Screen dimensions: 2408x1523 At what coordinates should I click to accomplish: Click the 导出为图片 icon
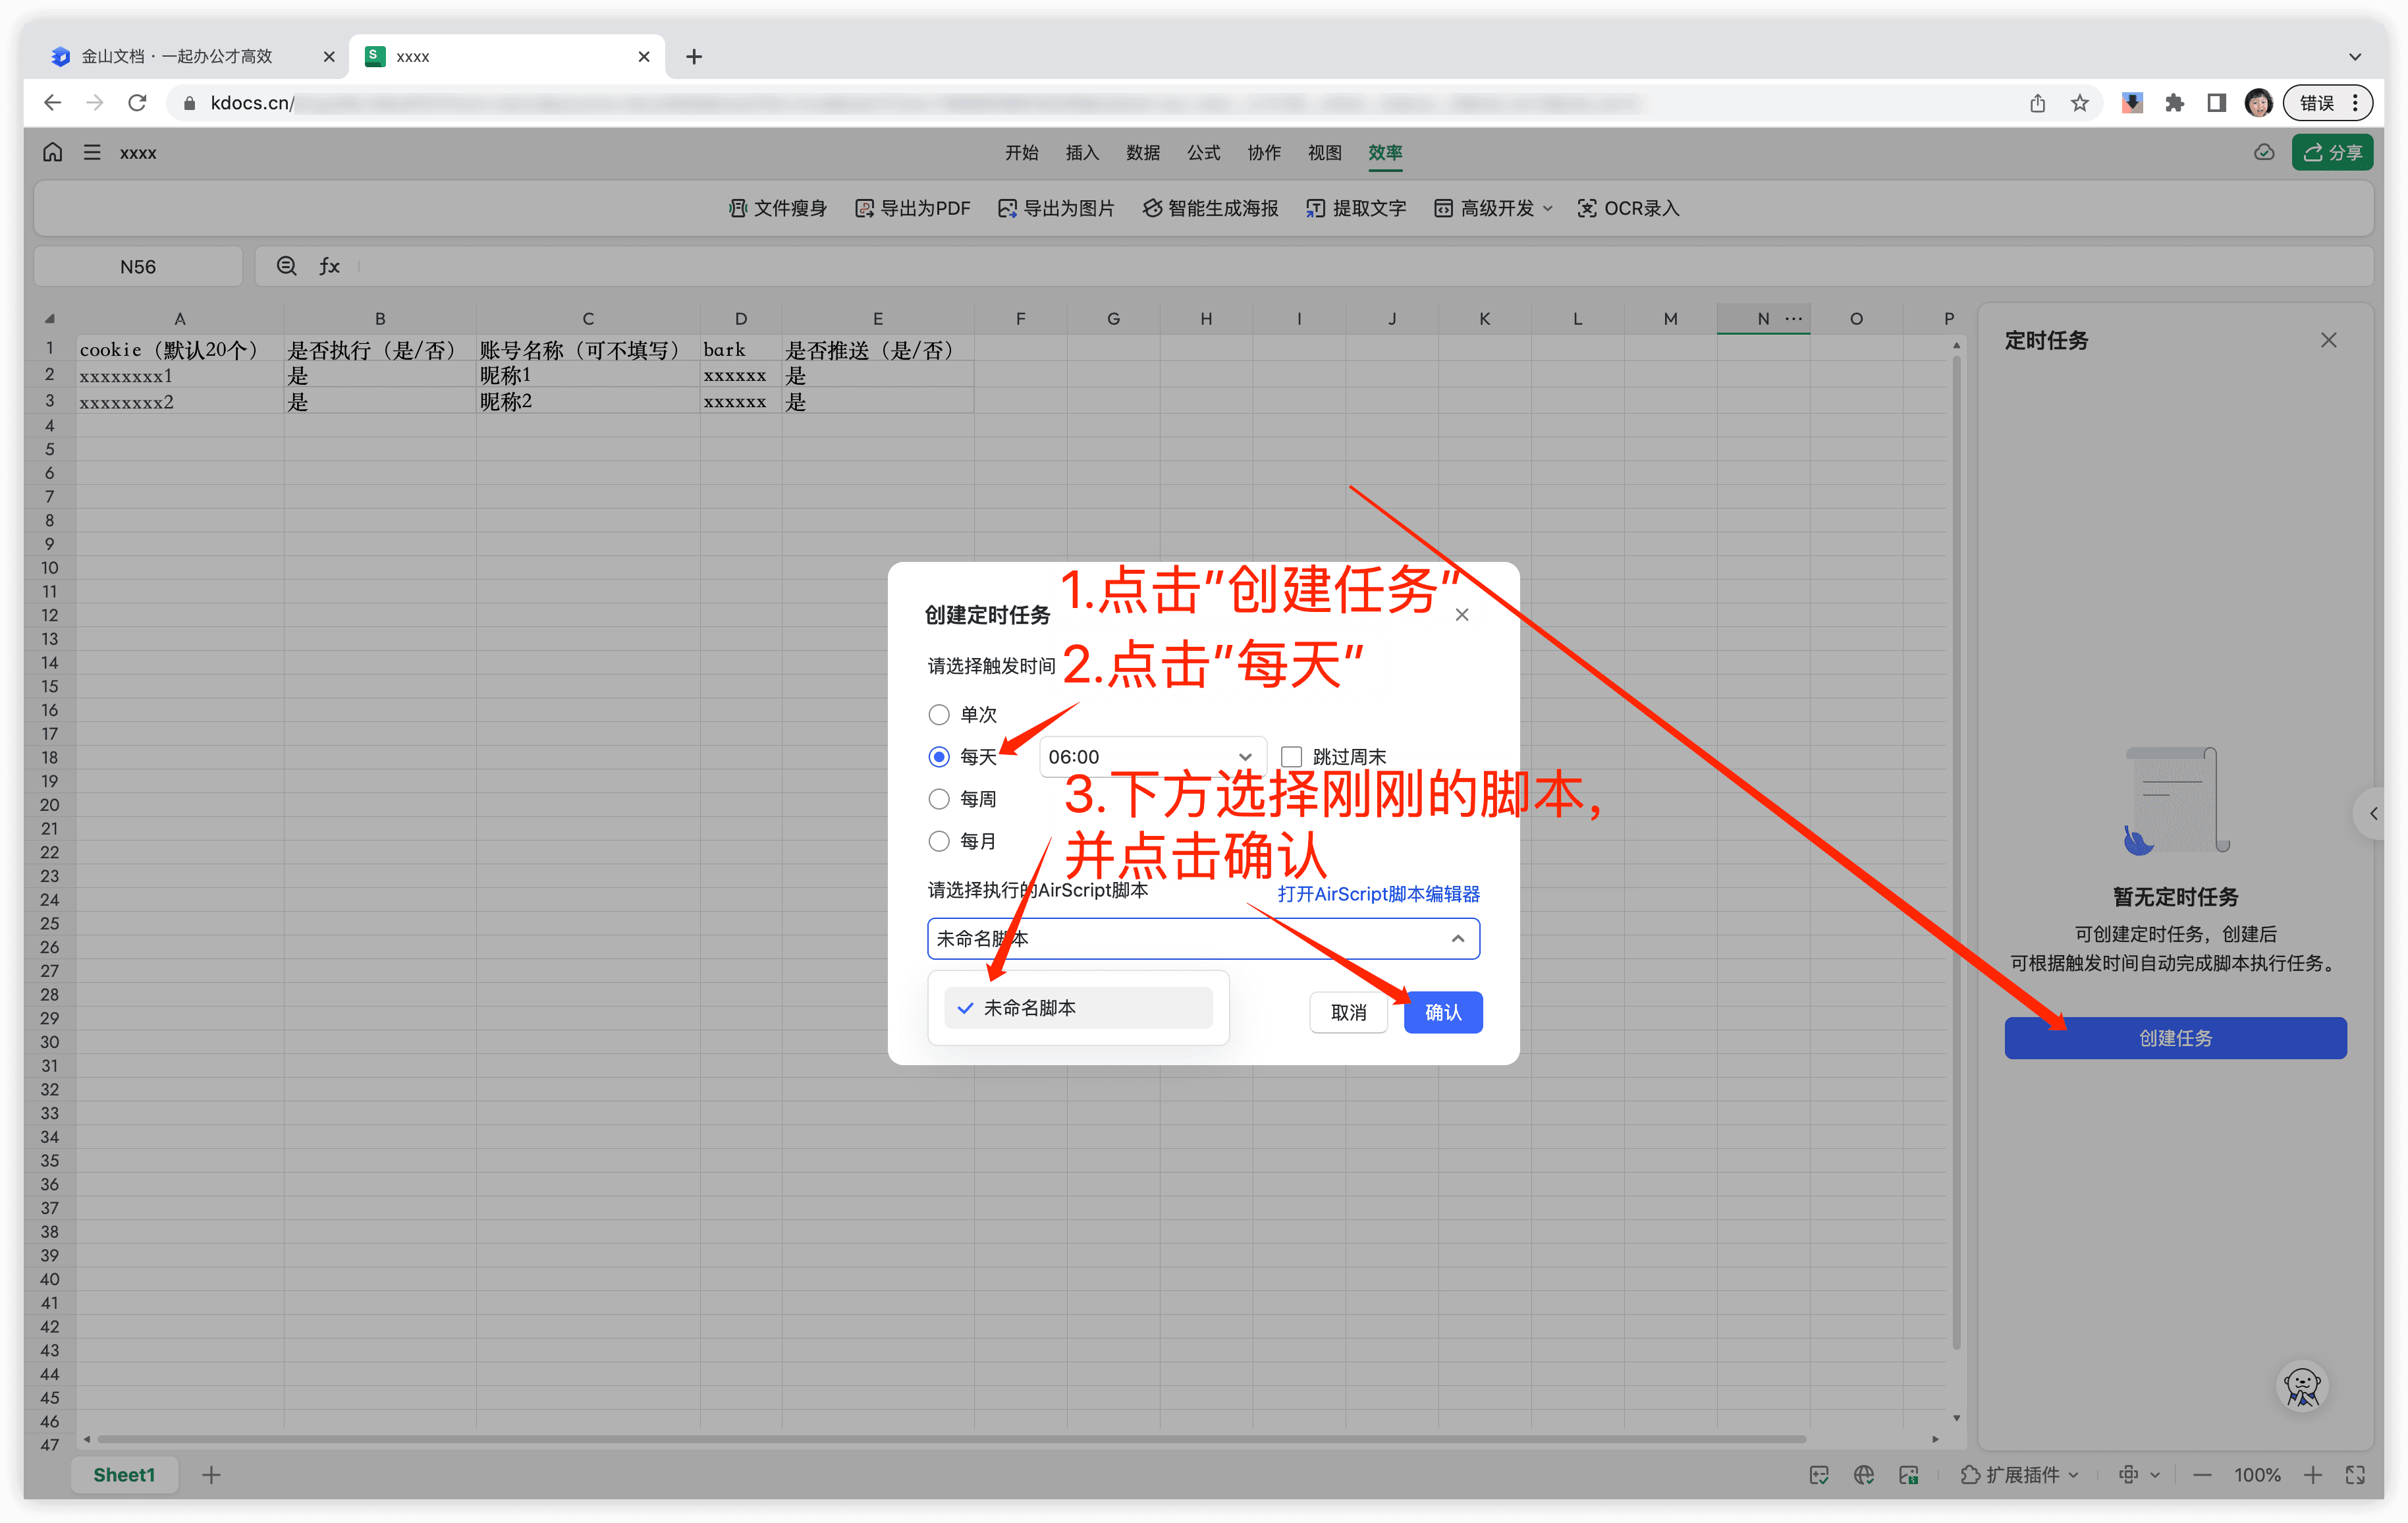click(x=1006, y=209)
